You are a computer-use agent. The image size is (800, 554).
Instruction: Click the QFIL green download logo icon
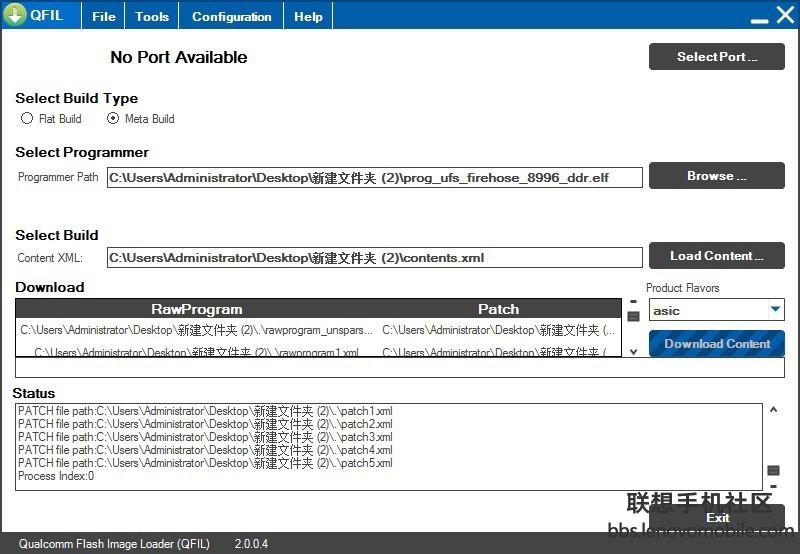coord(14,15)
